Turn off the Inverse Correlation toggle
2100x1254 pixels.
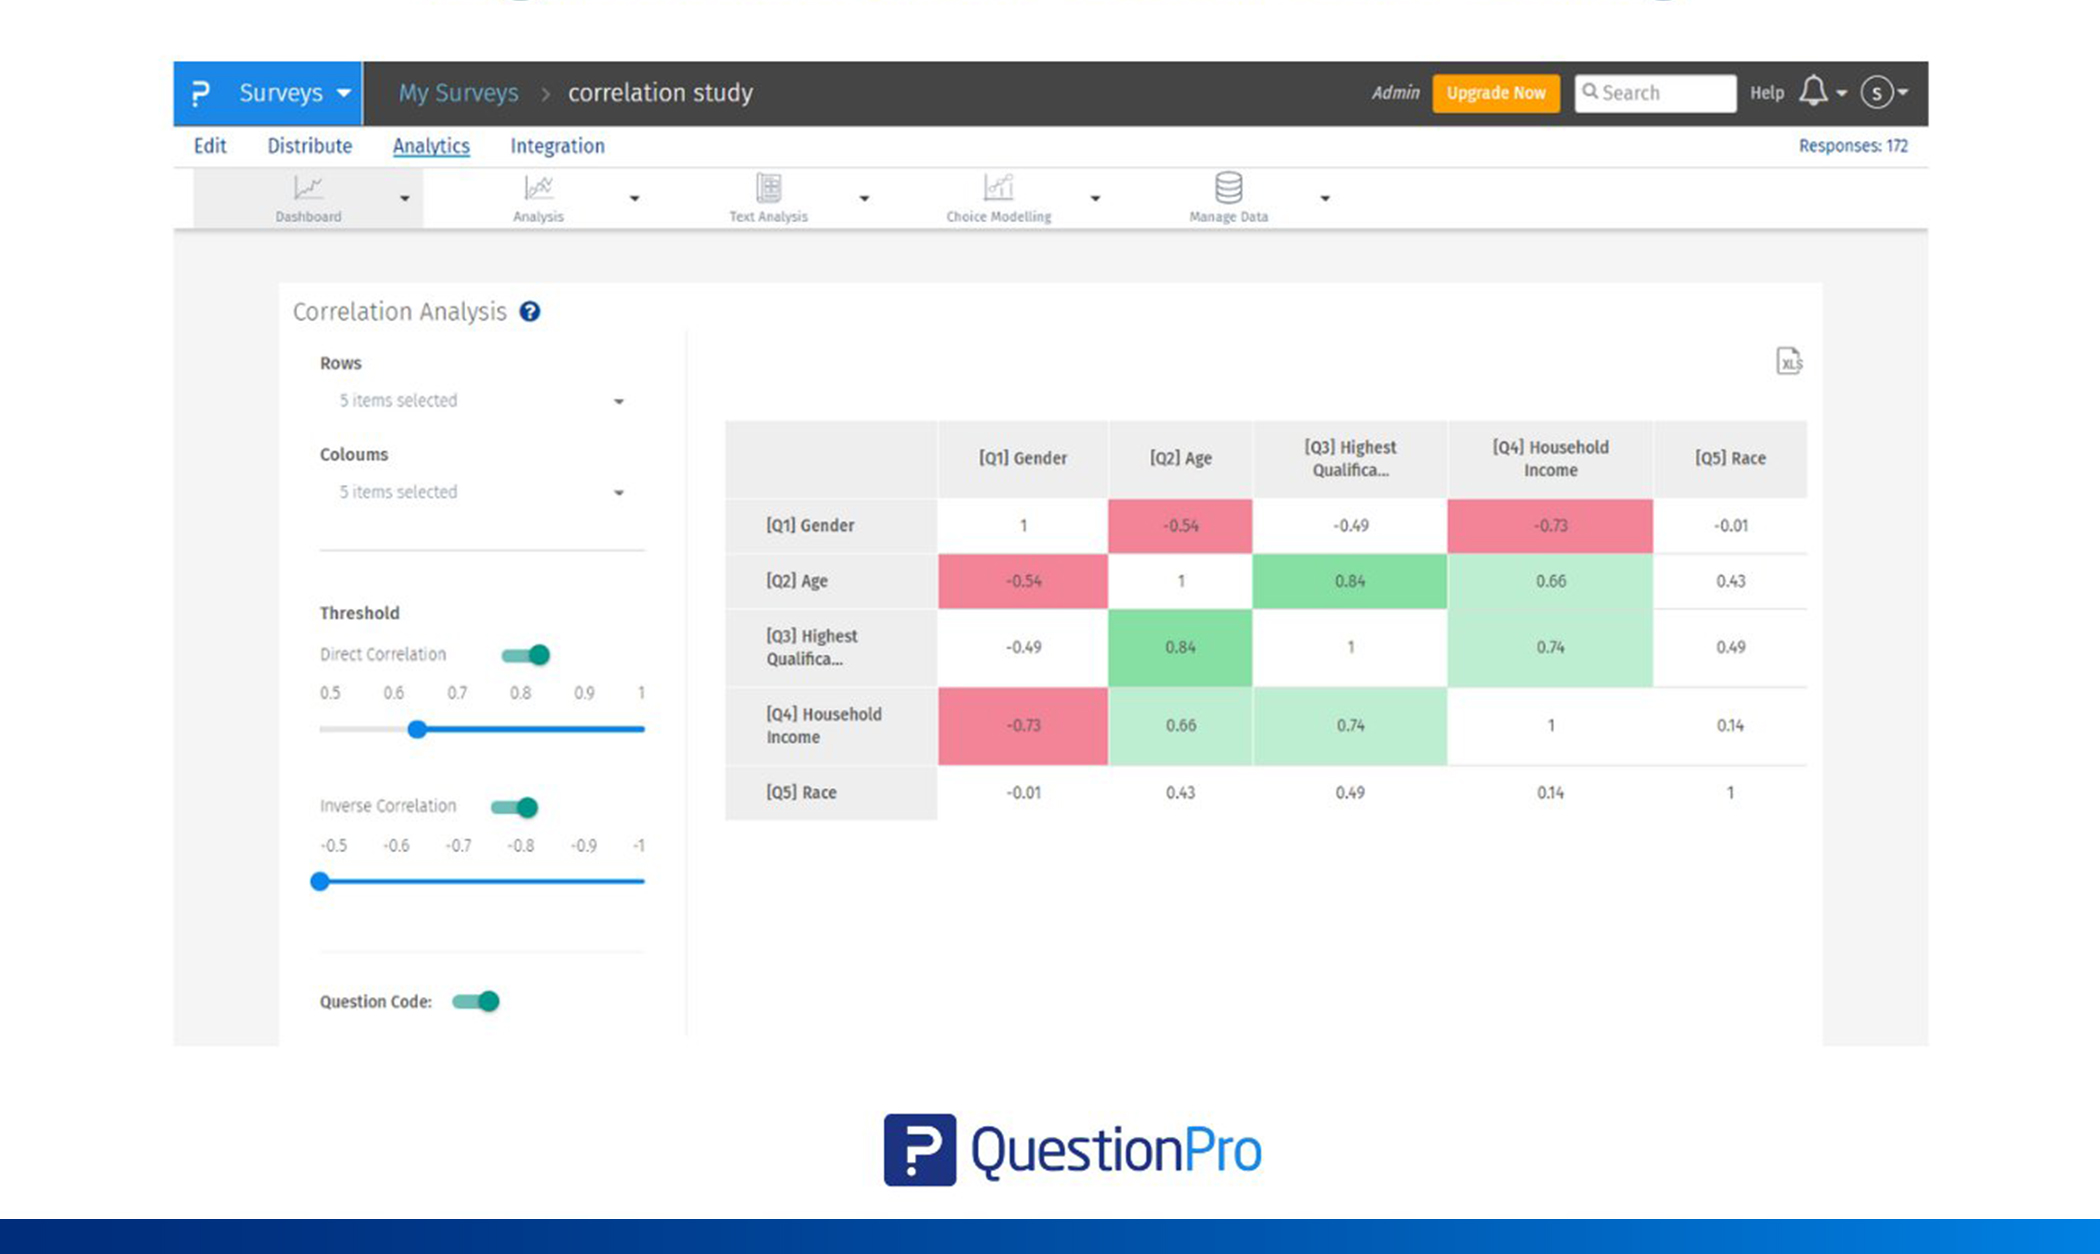pyautogui.click(x=516, y=807)
